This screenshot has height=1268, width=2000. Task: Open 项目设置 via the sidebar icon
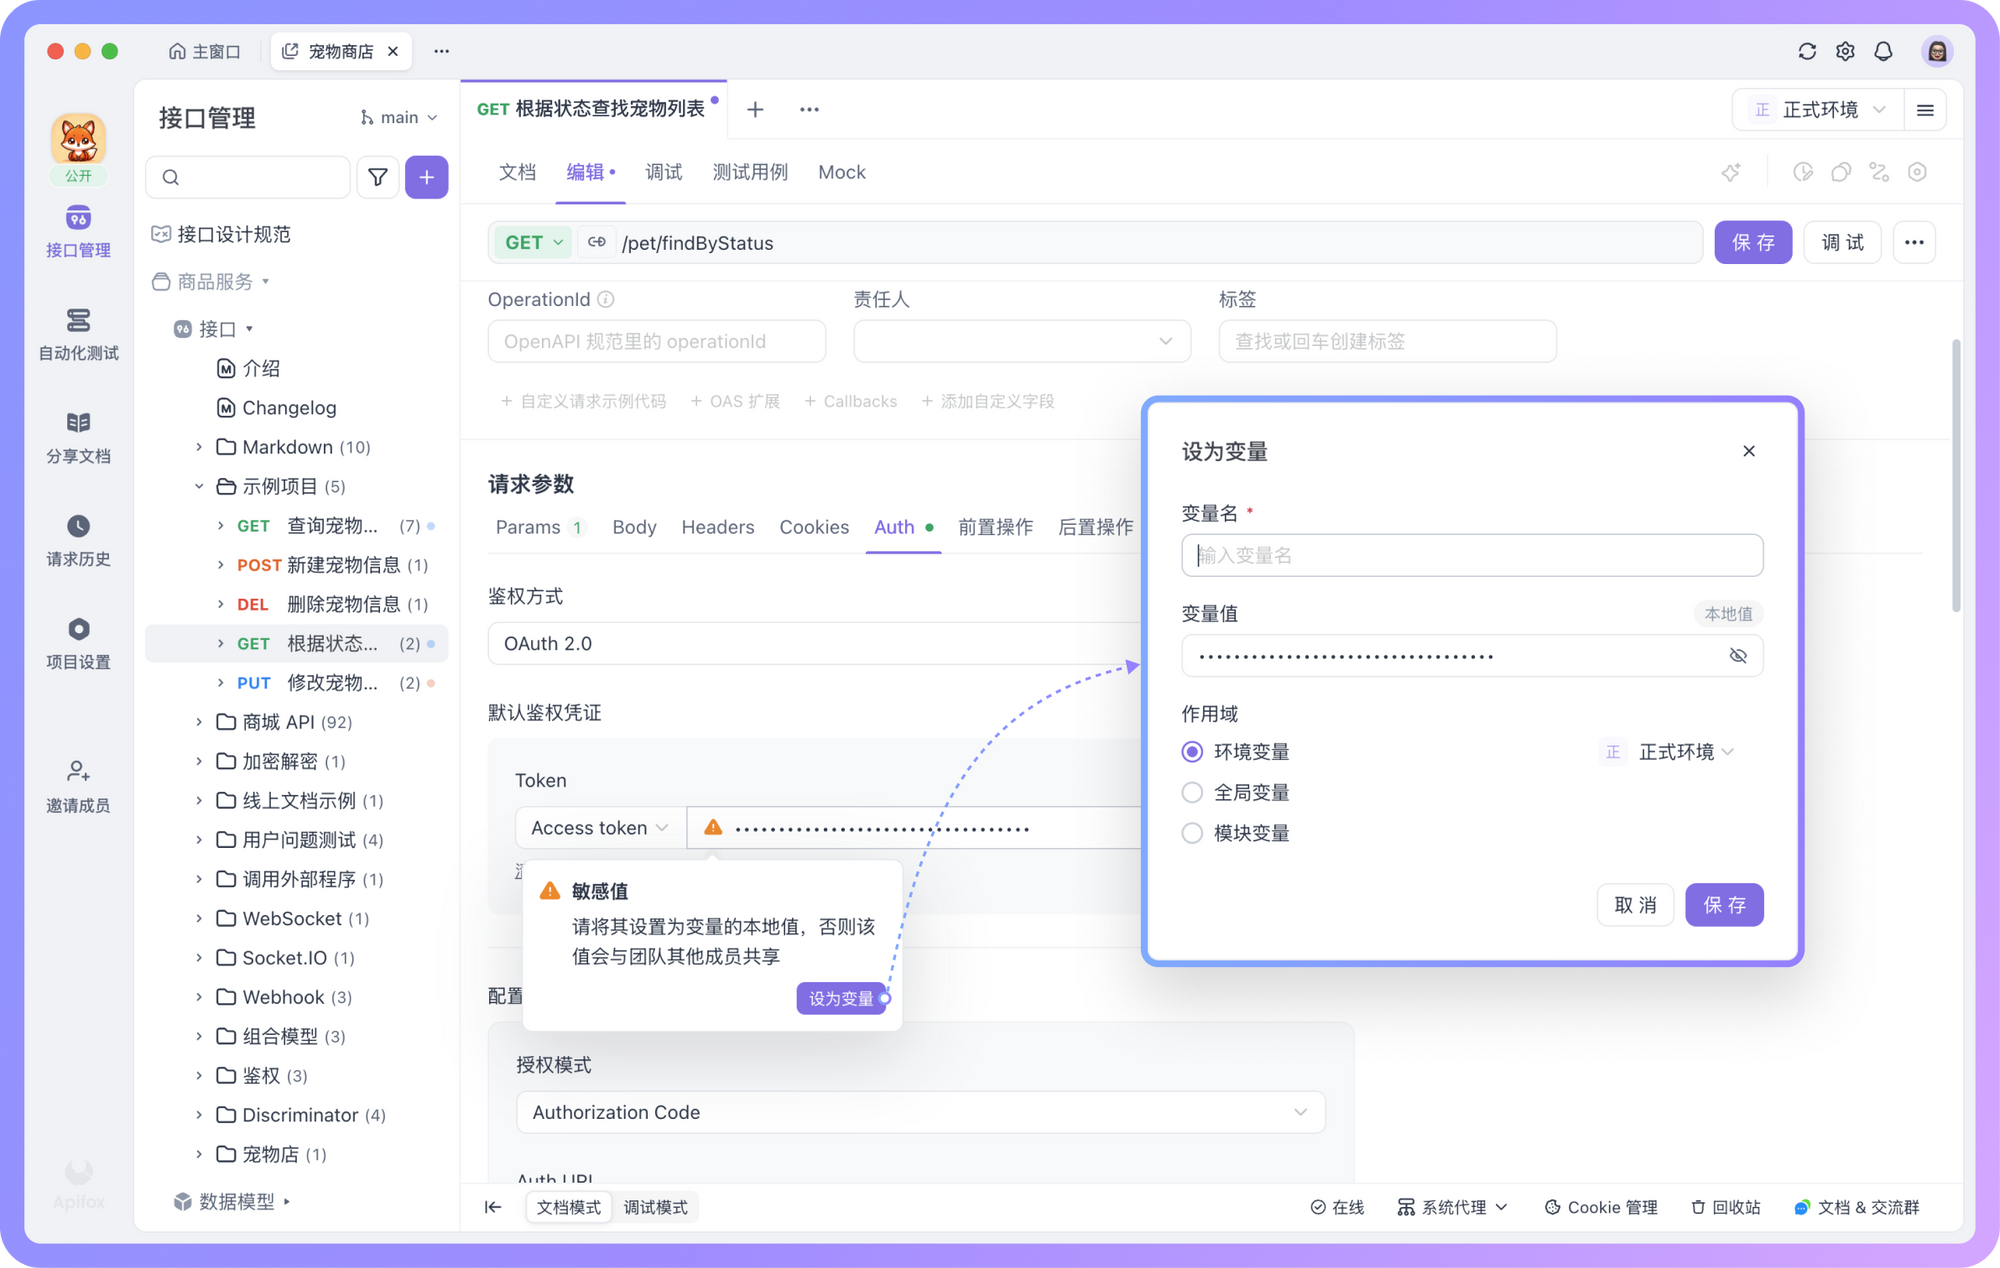click(78, 643)
